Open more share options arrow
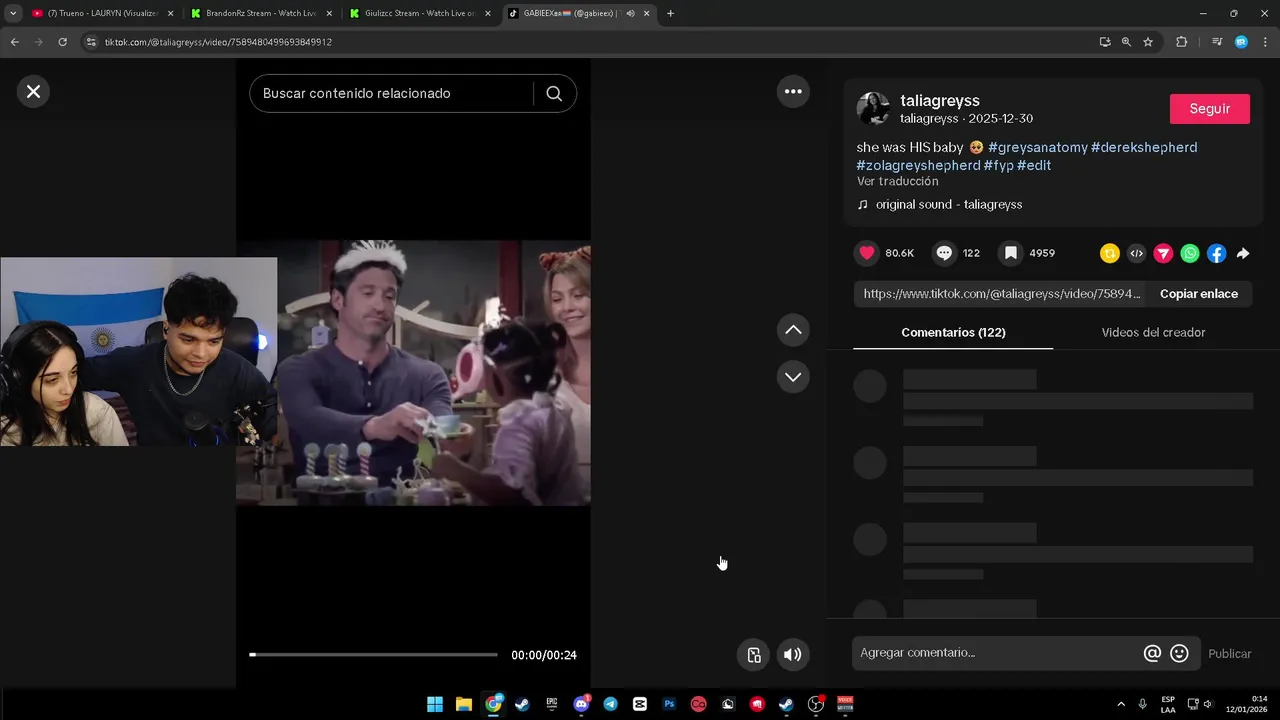Screen dimensions: 1280x720 point(1243,254)
